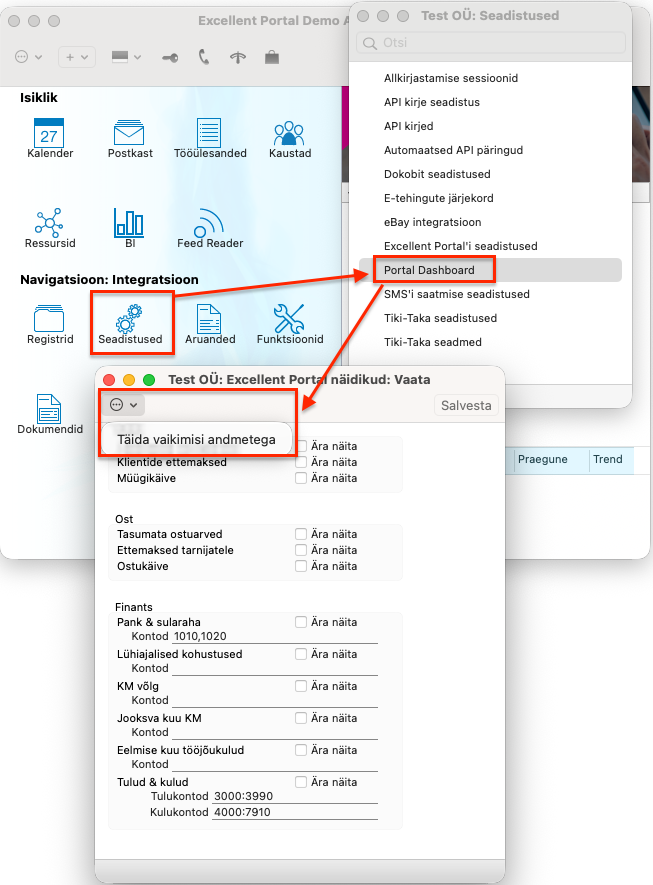Open the Funktsioonid tools icon
The height and width of the screenshot is (885, 653).
click(289, 320)
